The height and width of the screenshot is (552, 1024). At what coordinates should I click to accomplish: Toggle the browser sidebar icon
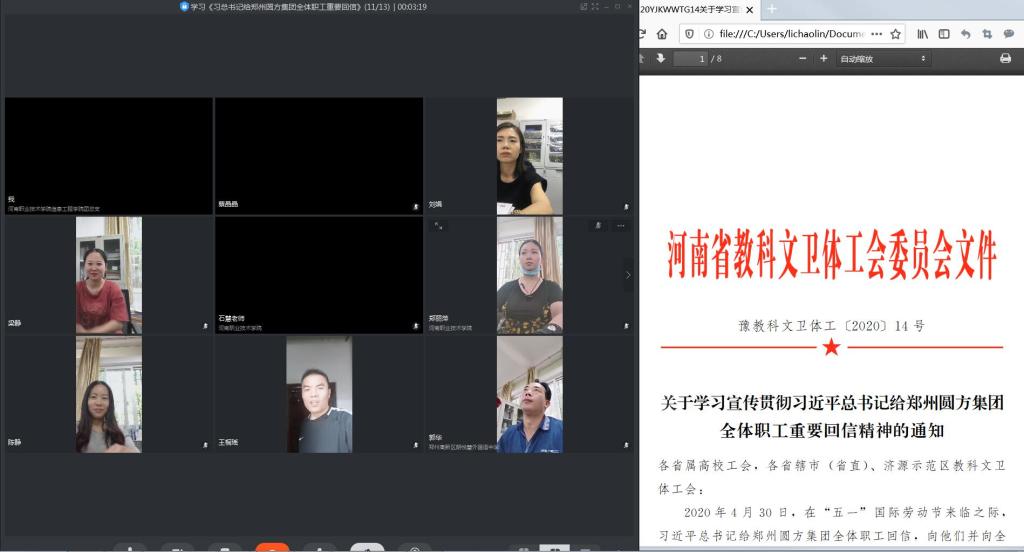(x=944, y=34)
